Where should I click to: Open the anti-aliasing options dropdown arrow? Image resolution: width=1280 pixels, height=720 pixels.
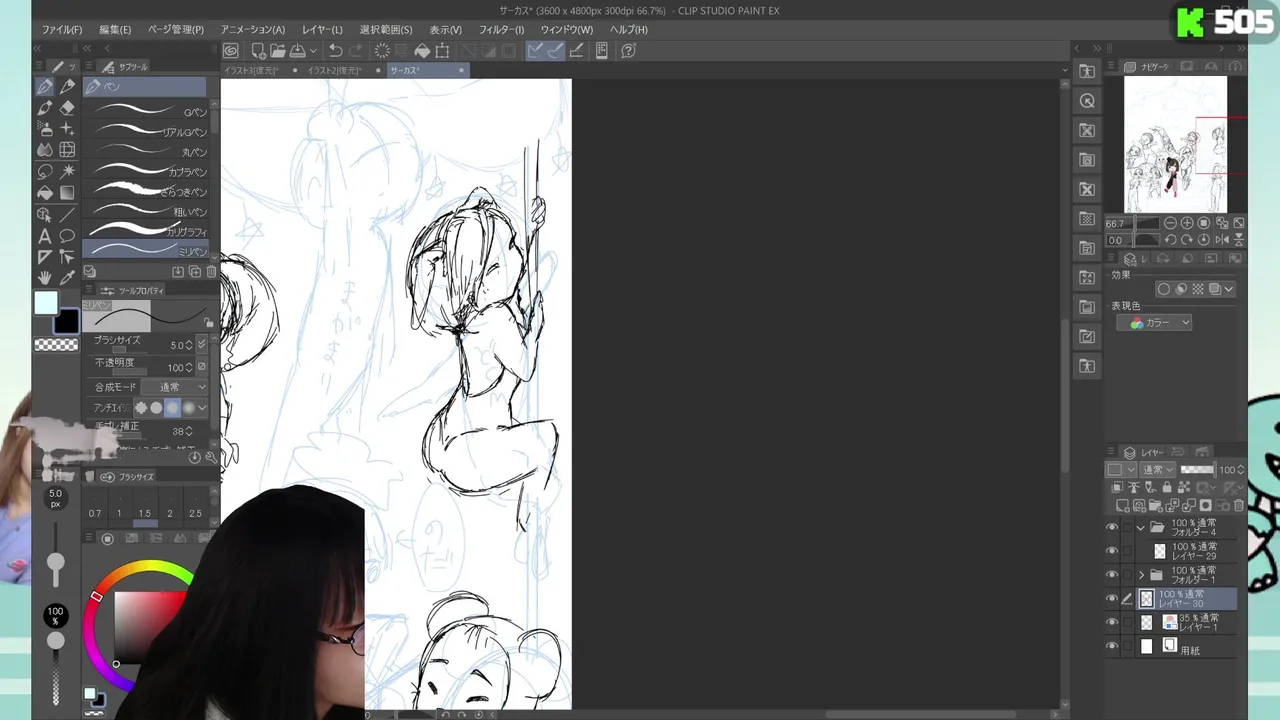(x=202, y=408)
